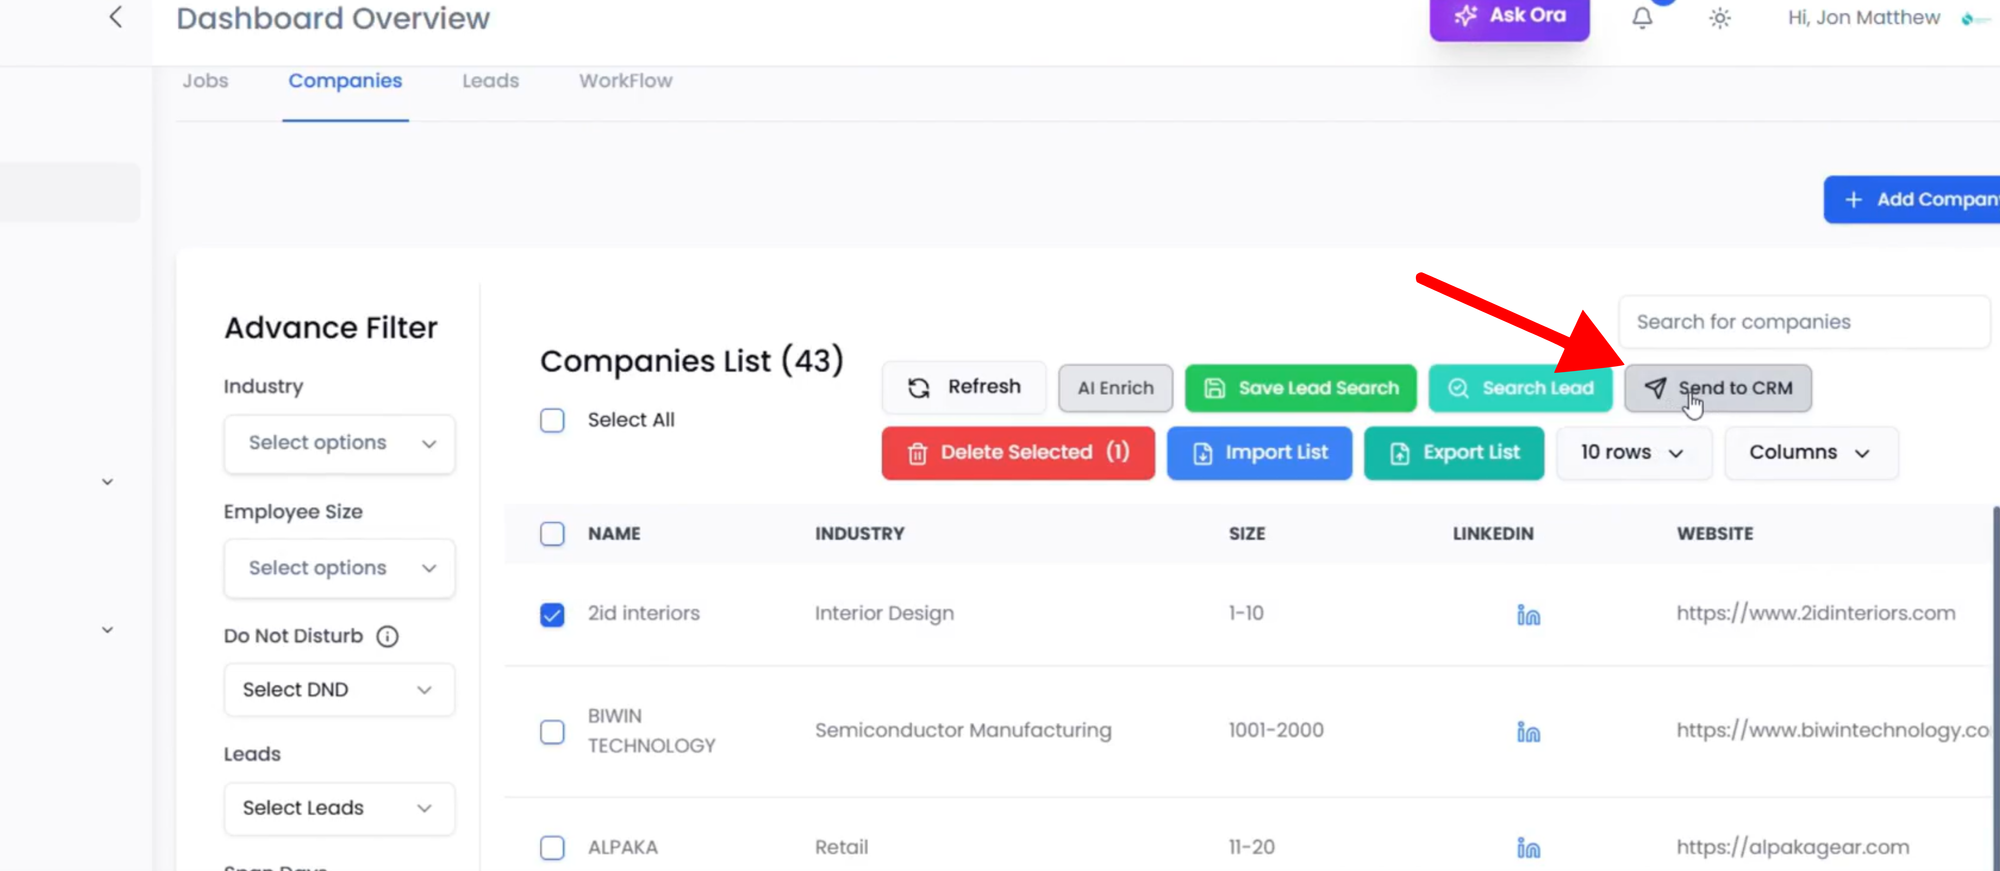
Task: Expand the 10 rows dropdown
Action: pyautogui.click(x=1632, y=453)
